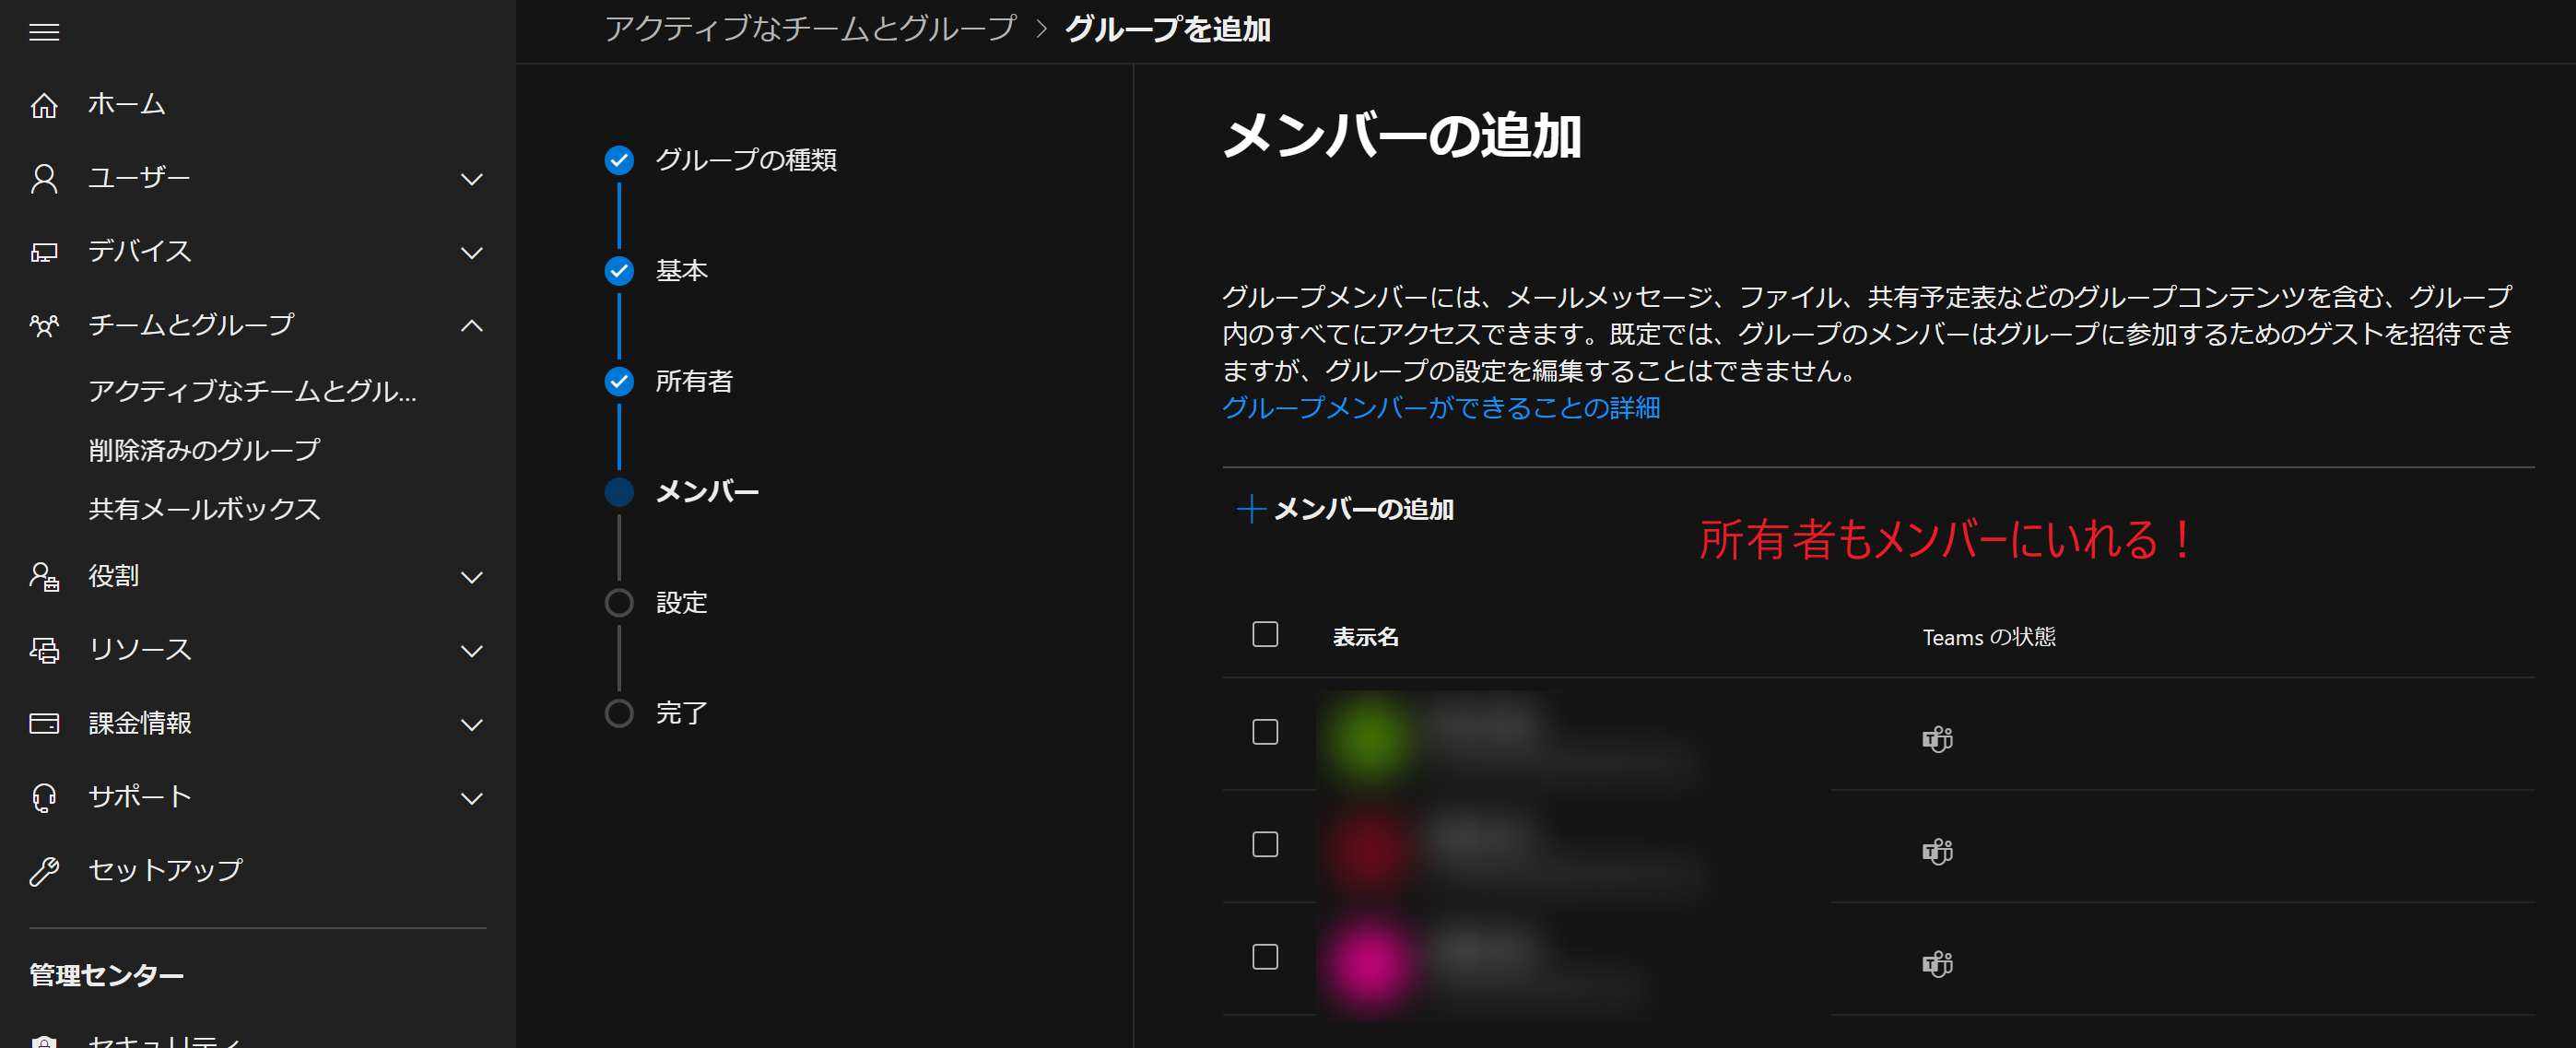Click the 役割 role icon
The image size is (2576, 1048).
click(44, 577)
